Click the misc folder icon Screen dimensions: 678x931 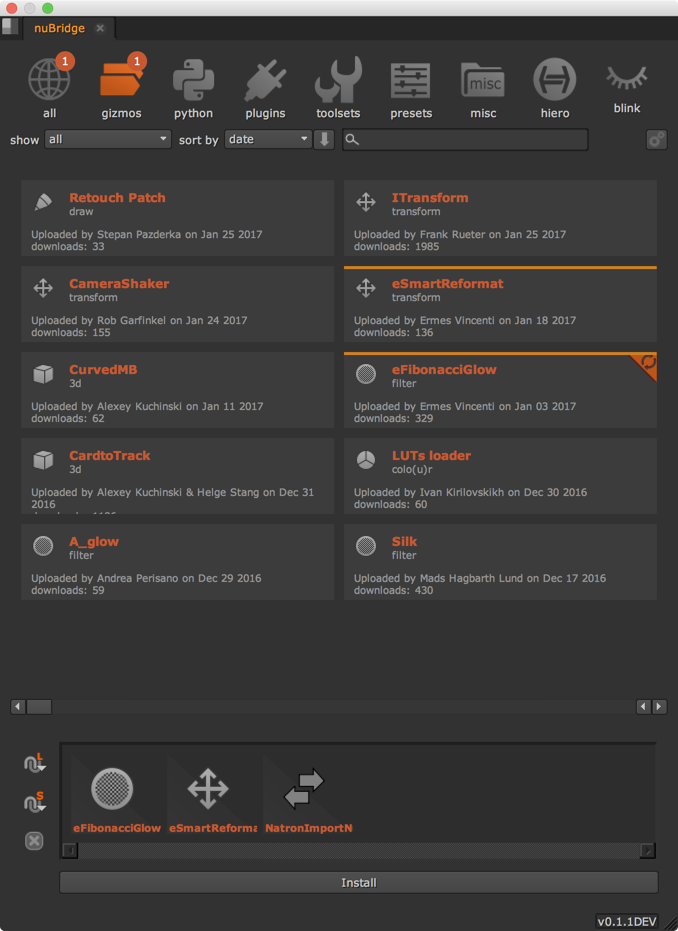(483, 81)
